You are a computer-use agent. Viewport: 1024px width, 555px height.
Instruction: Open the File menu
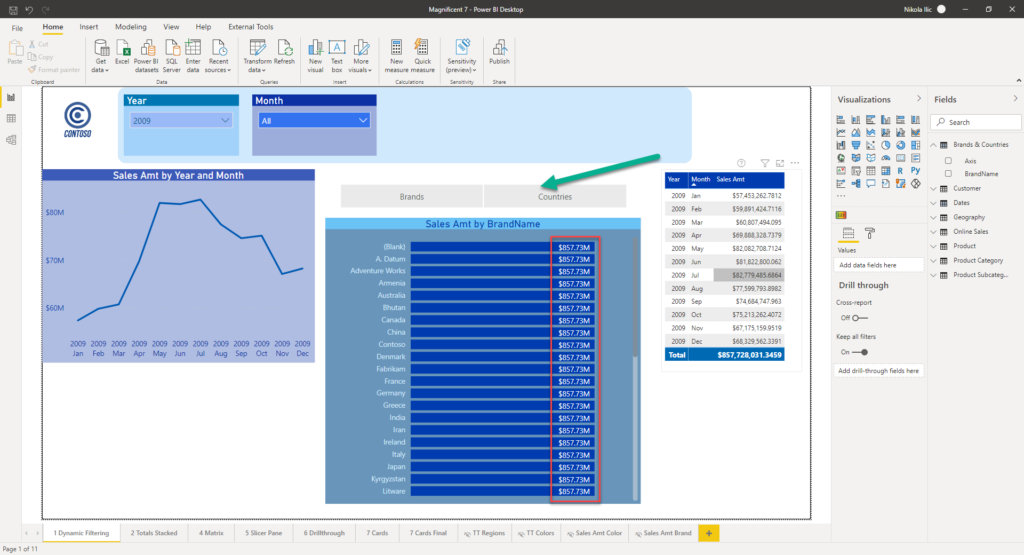click(x=17, y=28)
